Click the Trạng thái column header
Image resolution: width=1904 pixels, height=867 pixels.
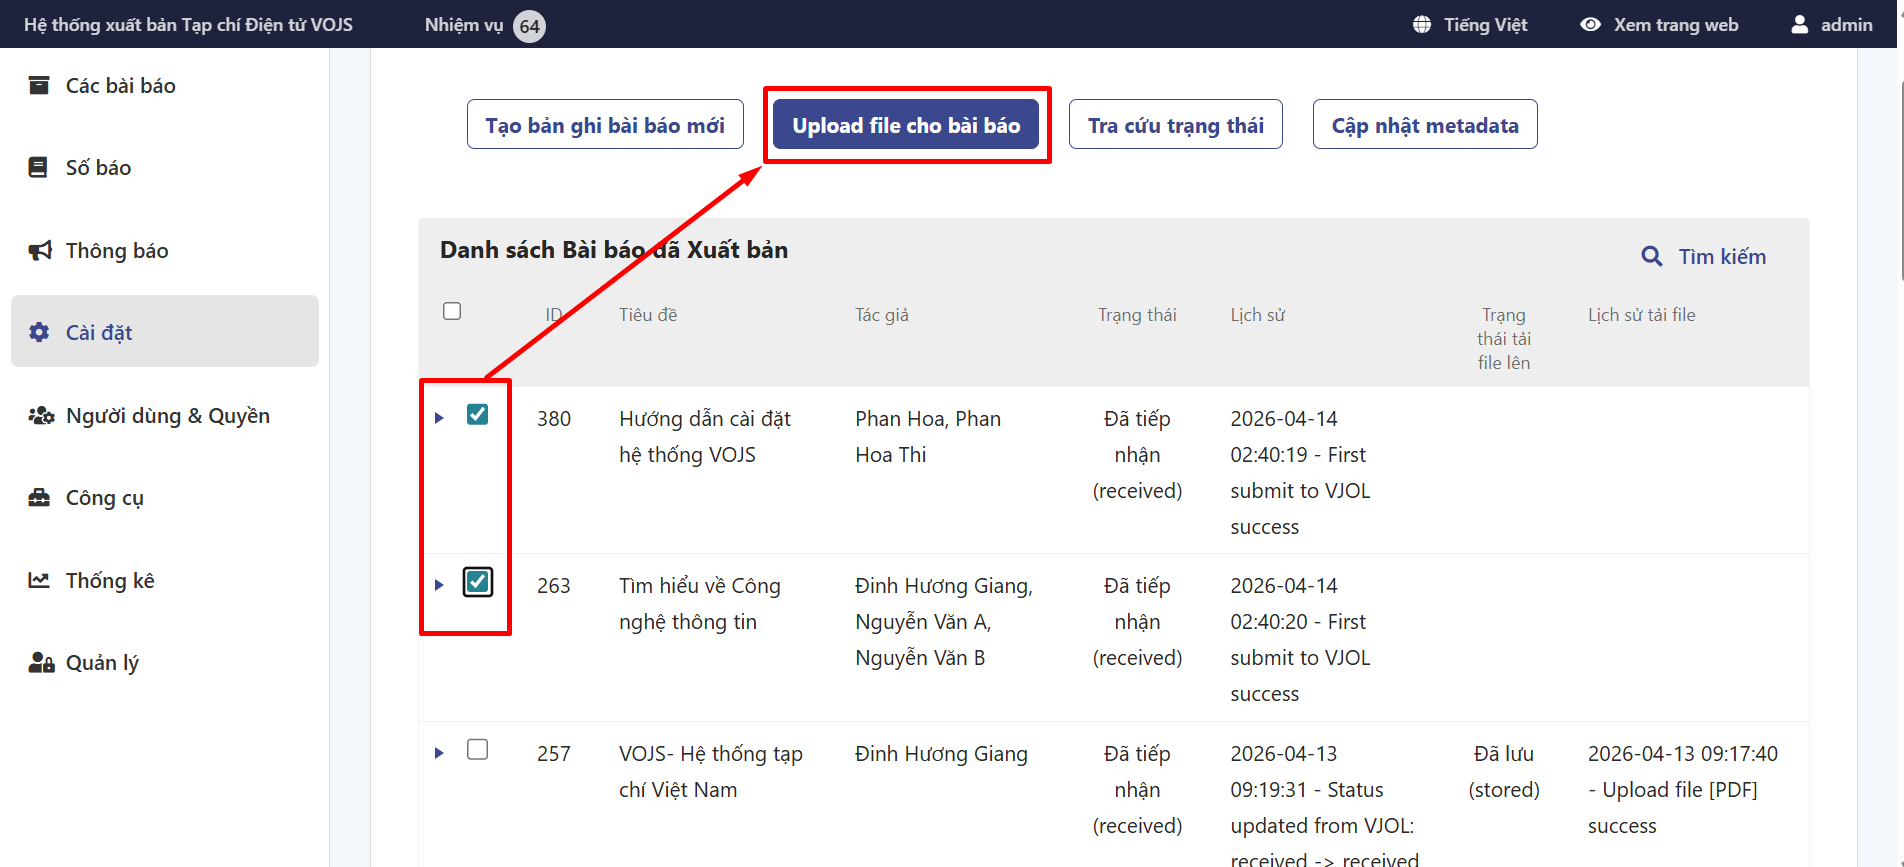(x=1137, y=315)
